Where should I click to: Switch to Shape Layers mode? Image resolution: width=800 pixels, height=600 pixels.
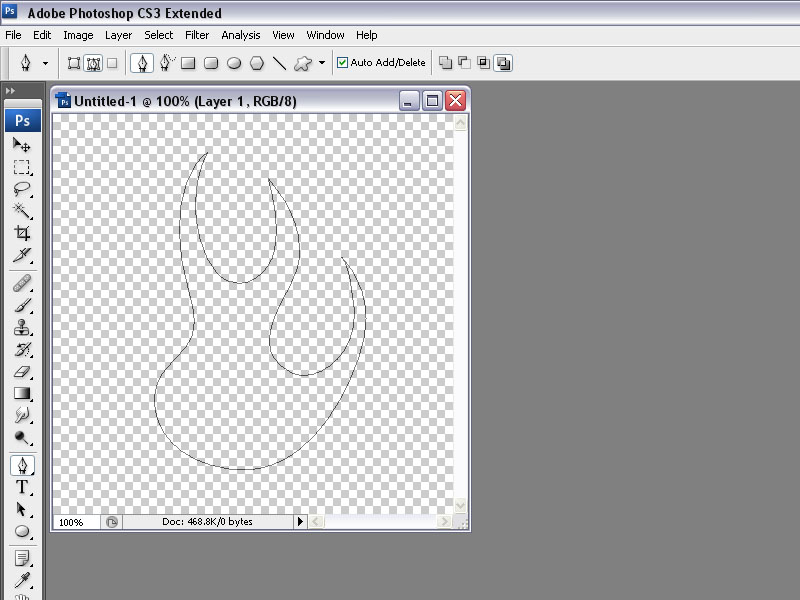(74, 63)
